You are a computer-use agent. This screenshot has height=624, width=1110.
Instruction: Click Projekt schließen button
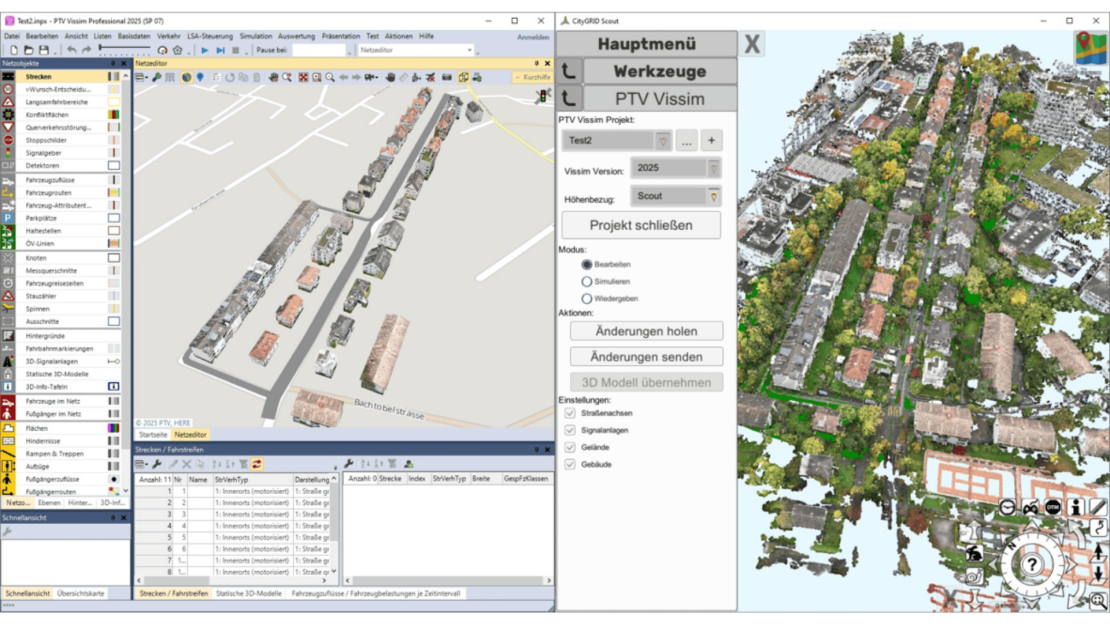(641, 225)
